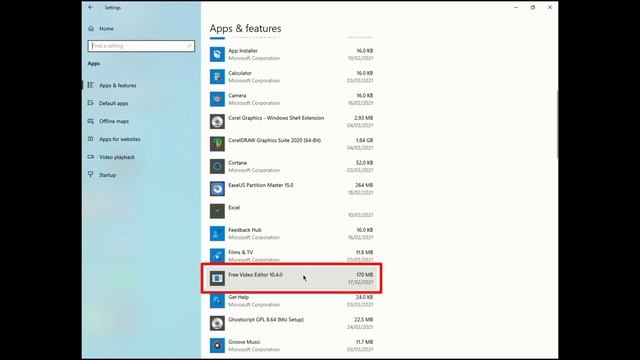The height and width of the screenshot is (360, 640).
Task: Click the Default apps sidebar icon
Action: [x=91, y=103]
